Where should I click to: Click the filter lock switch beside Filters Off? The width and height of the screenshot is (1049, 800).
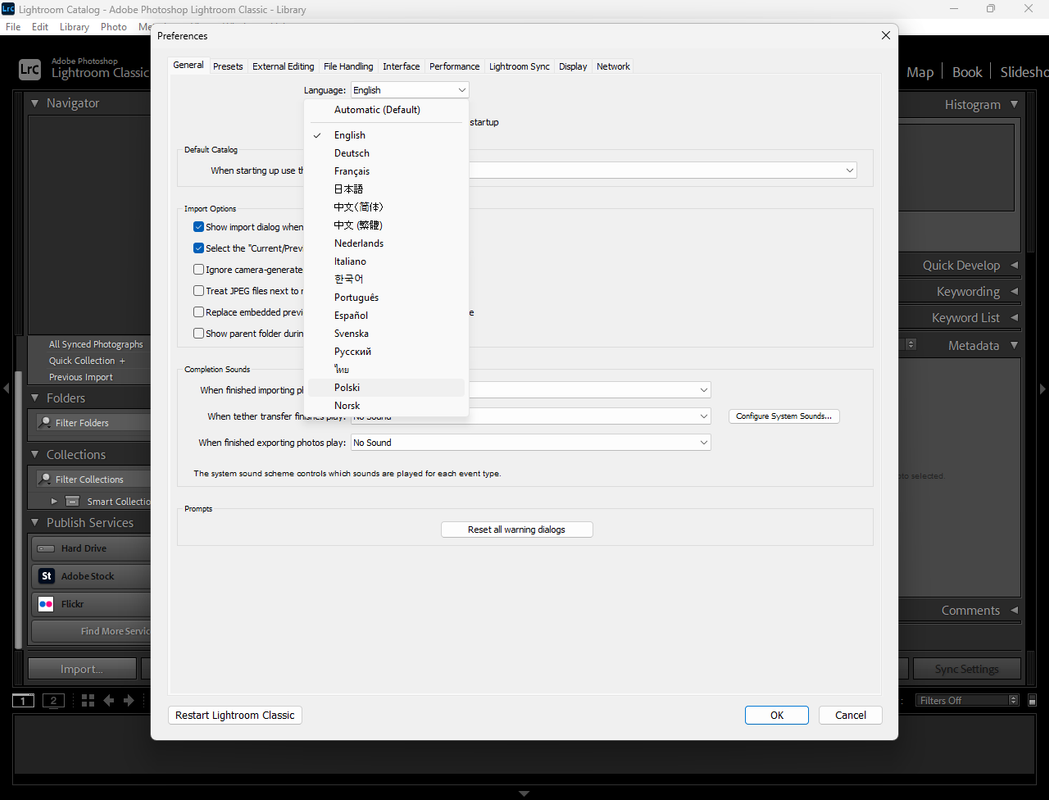click(1032, 700)
